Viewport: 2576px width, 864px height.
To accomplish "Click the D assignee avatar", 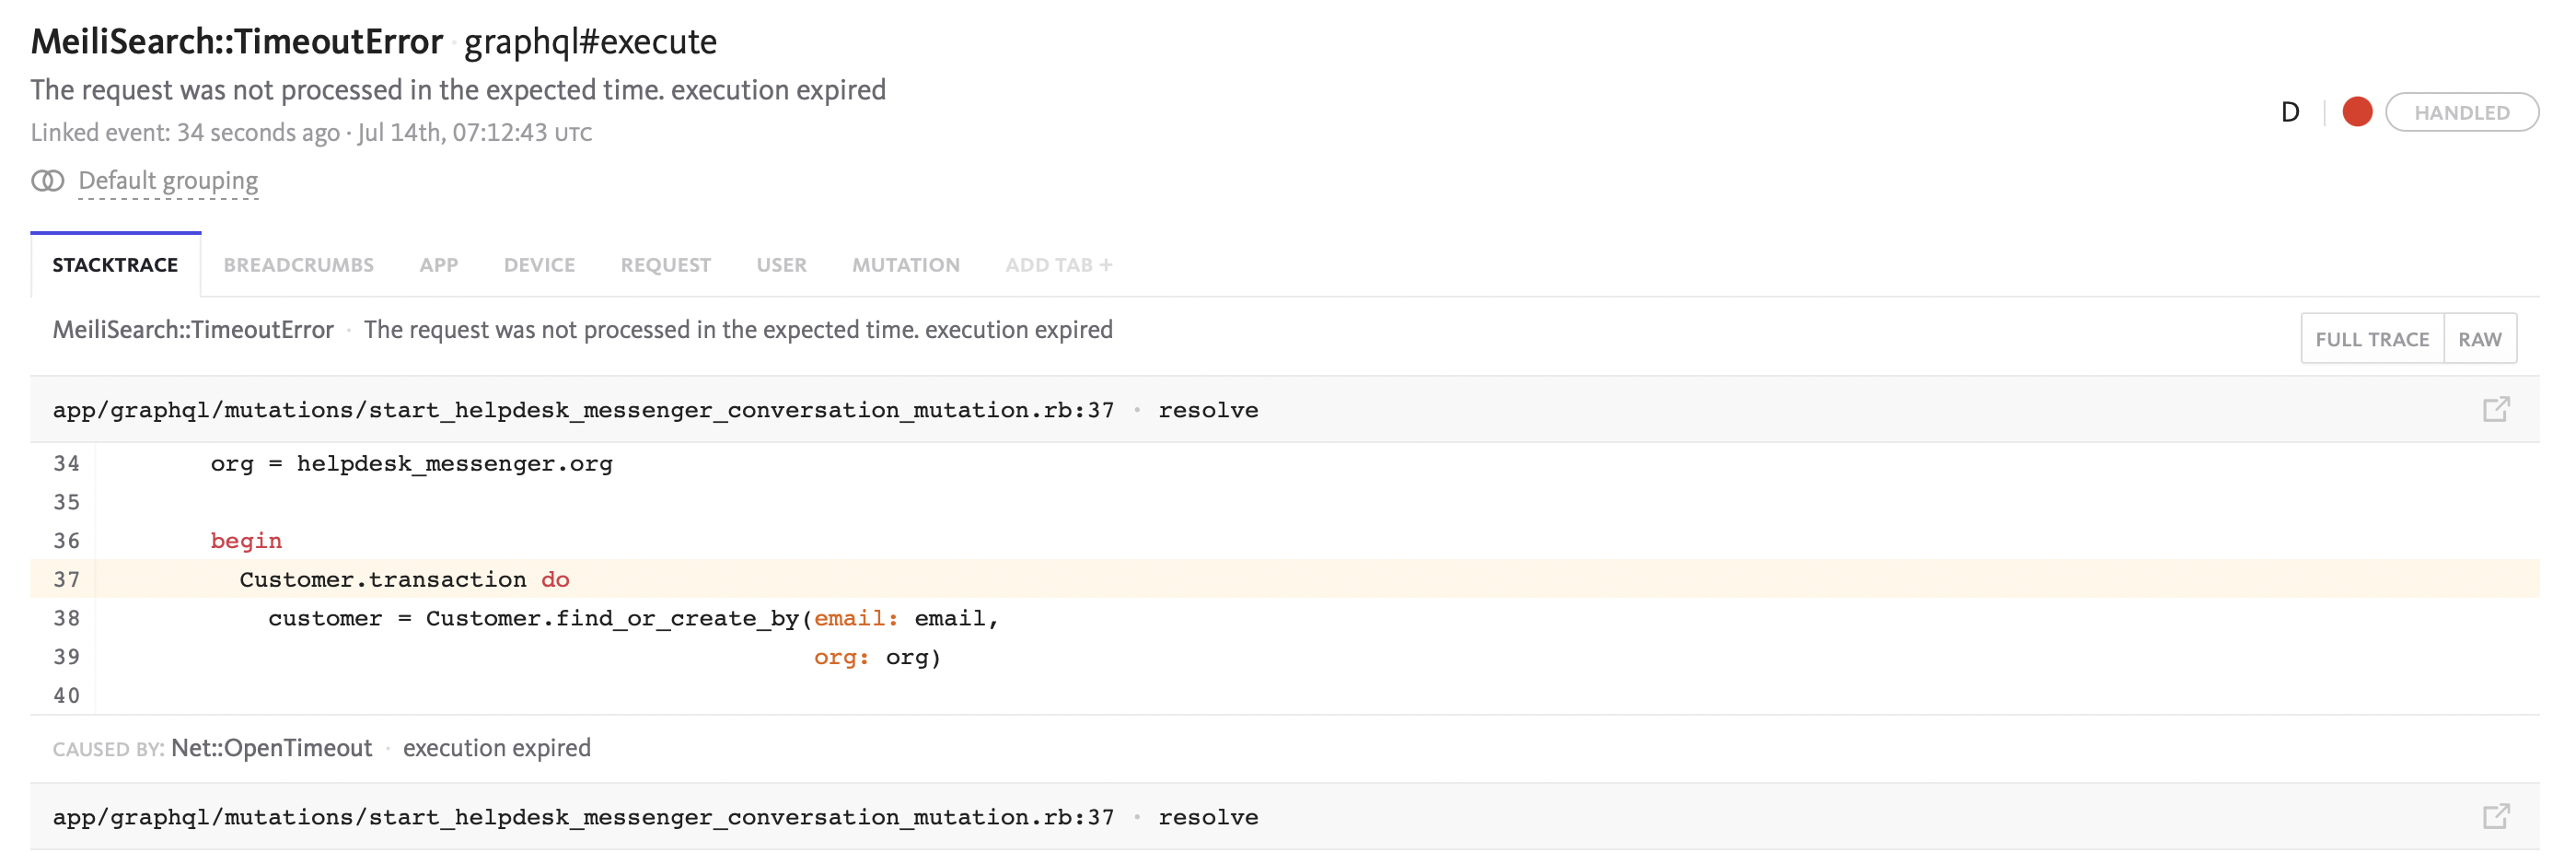I will pos(2290,112).
